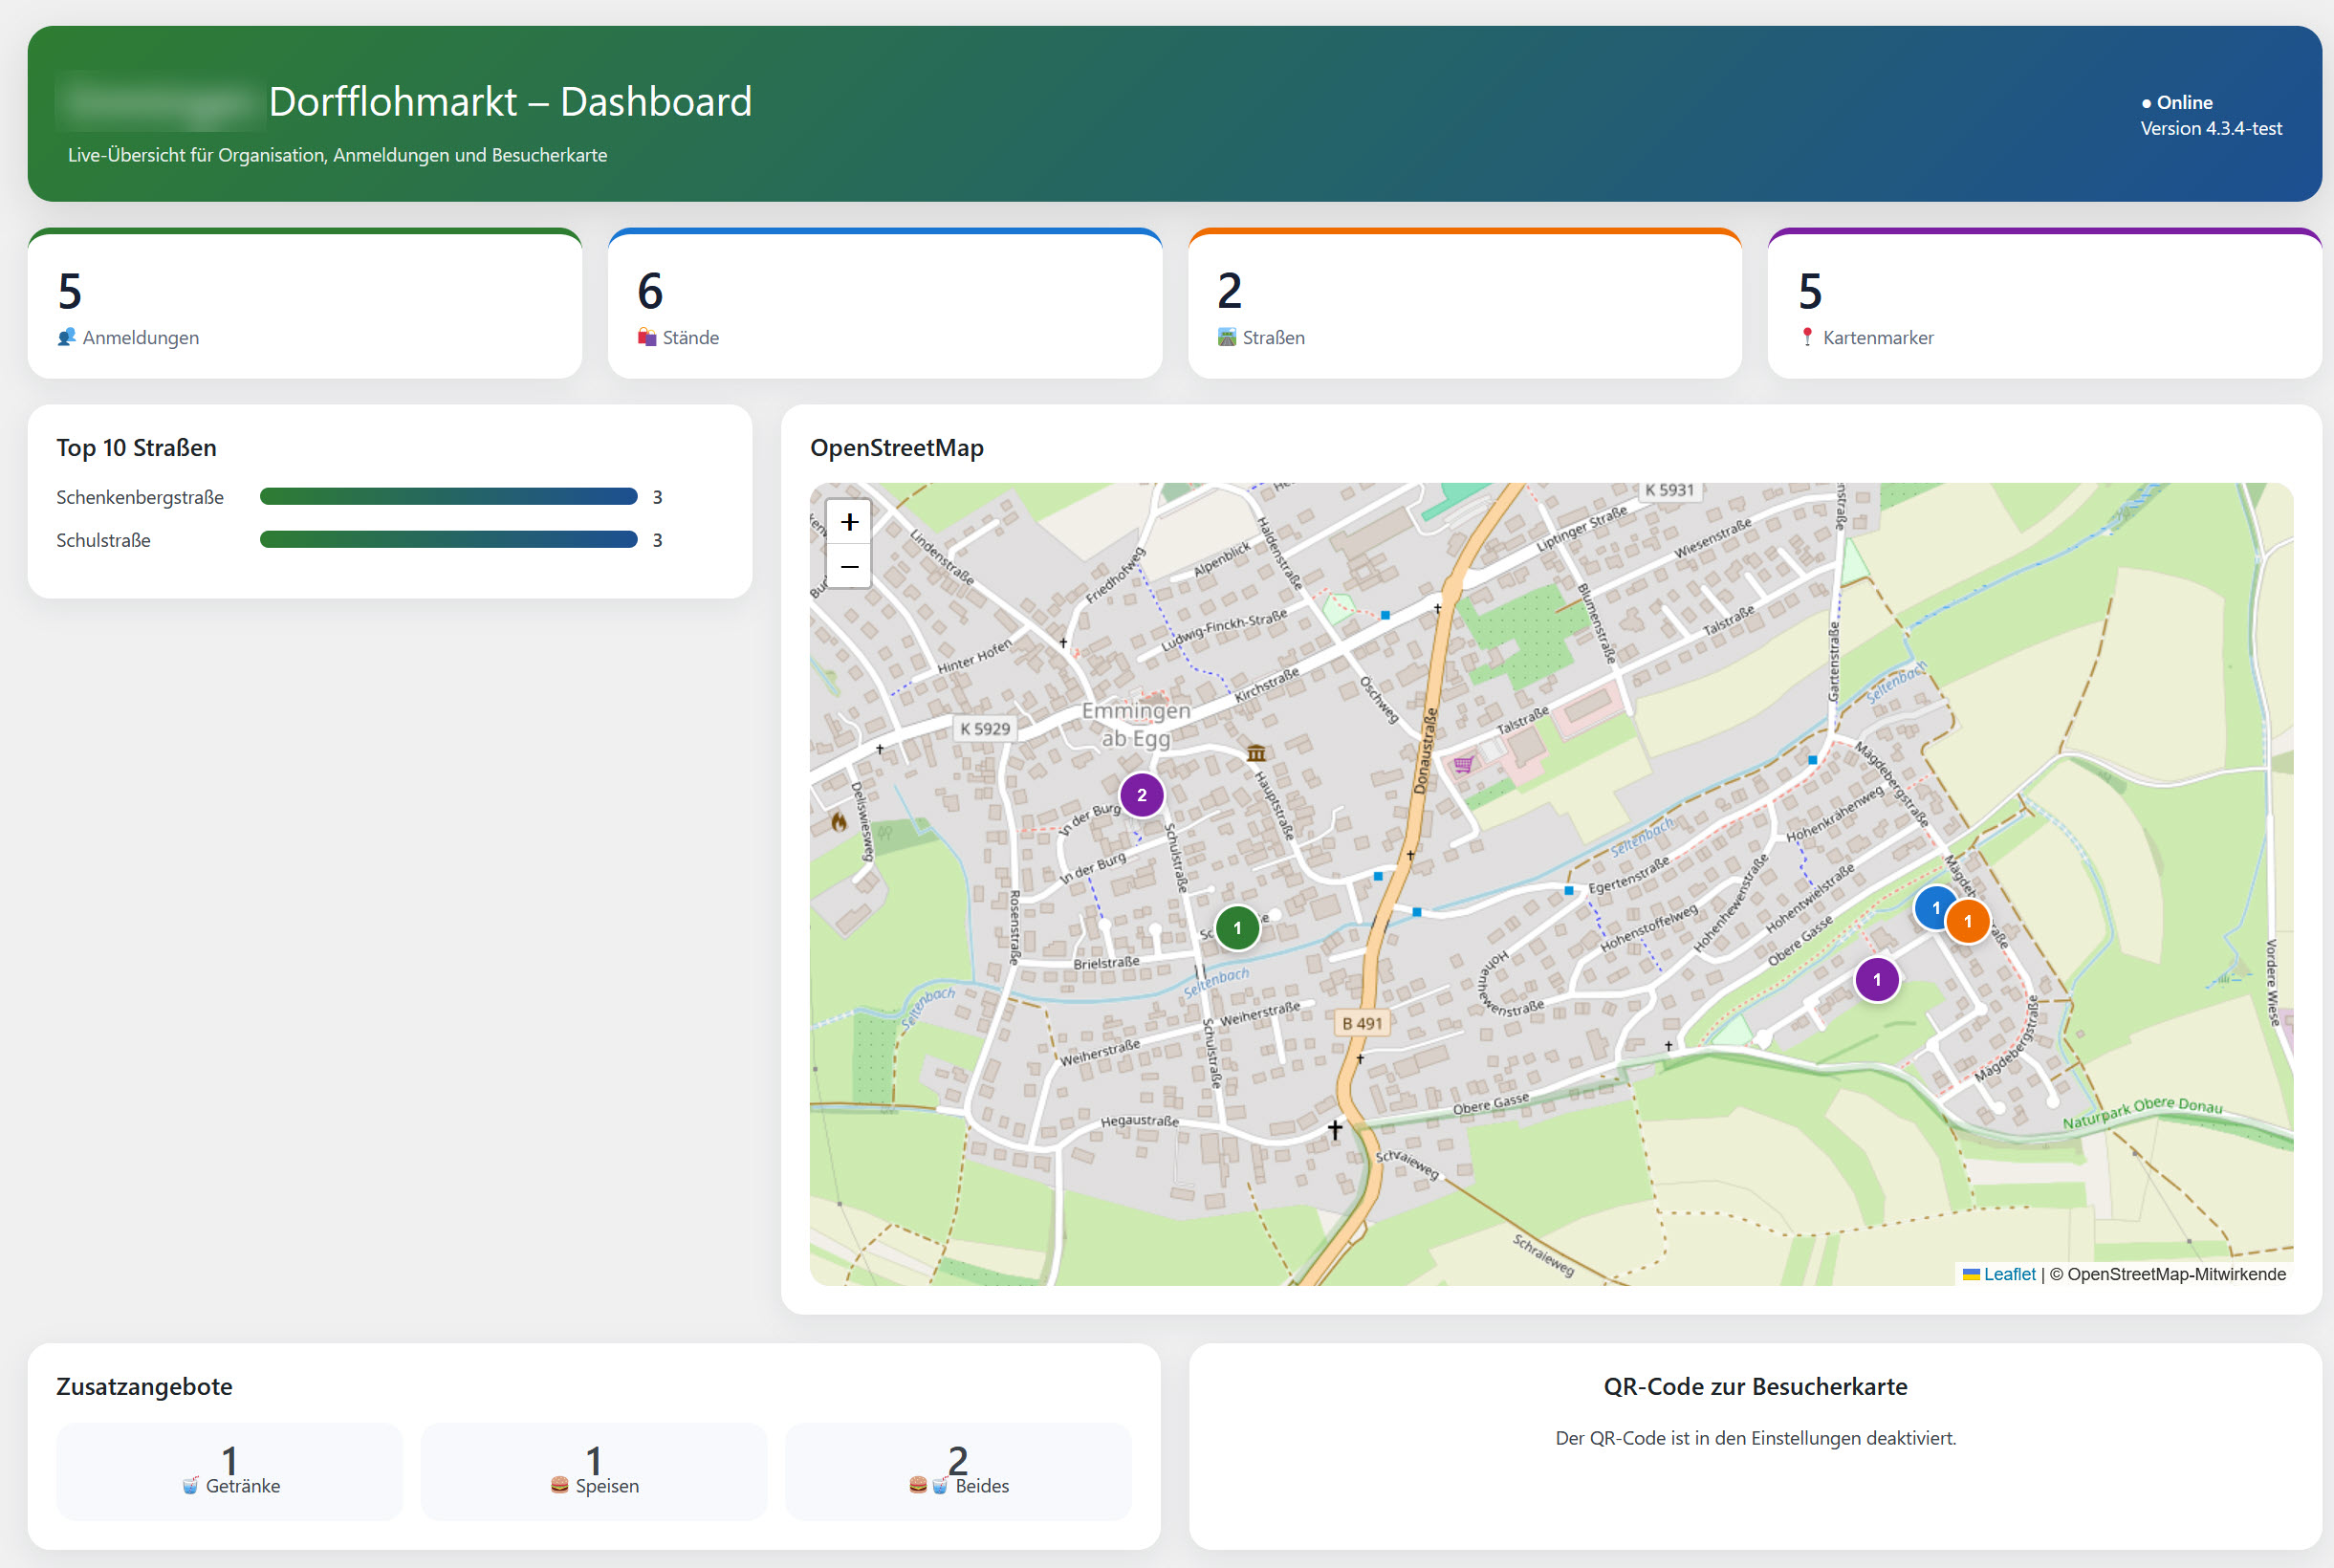
Task: Click the Kartenmarker pin icon
Action: tap(1807, 337)
